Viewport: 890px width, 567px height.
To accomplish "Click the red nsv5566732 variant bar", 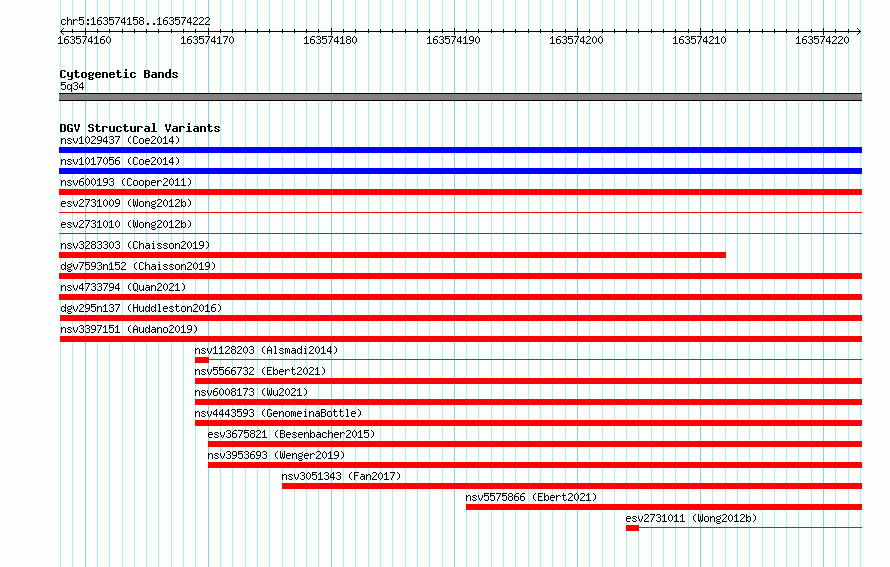I will [x=528, y=381].
